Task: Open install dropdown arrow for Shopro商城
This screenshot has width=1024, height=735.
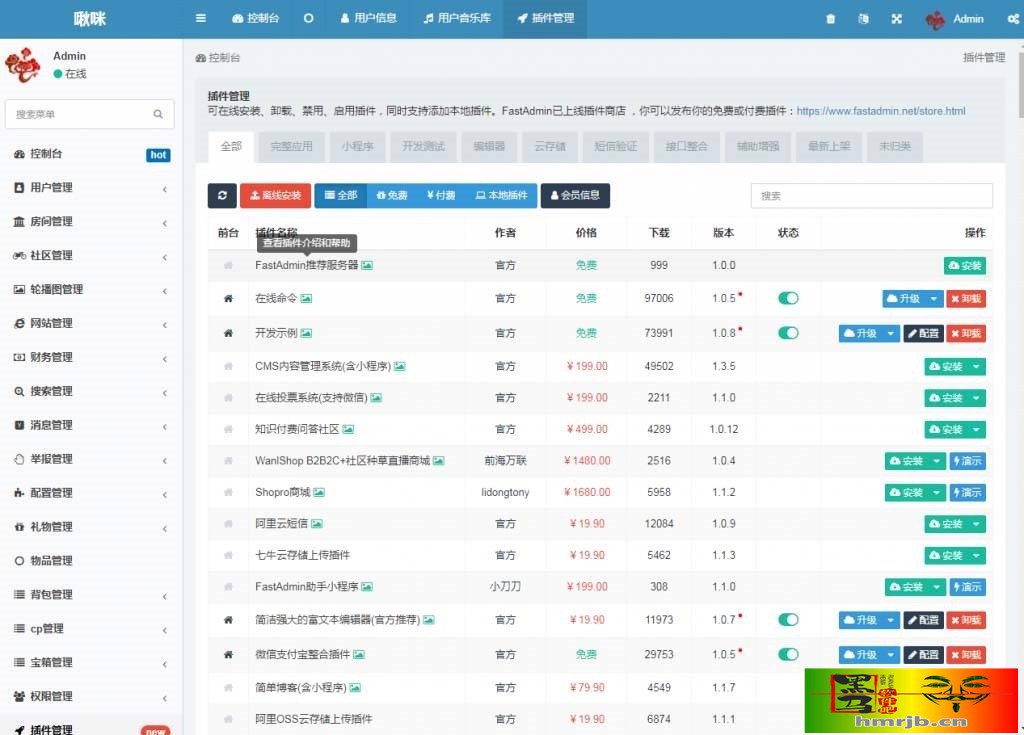Action: [x=936, y=493]
